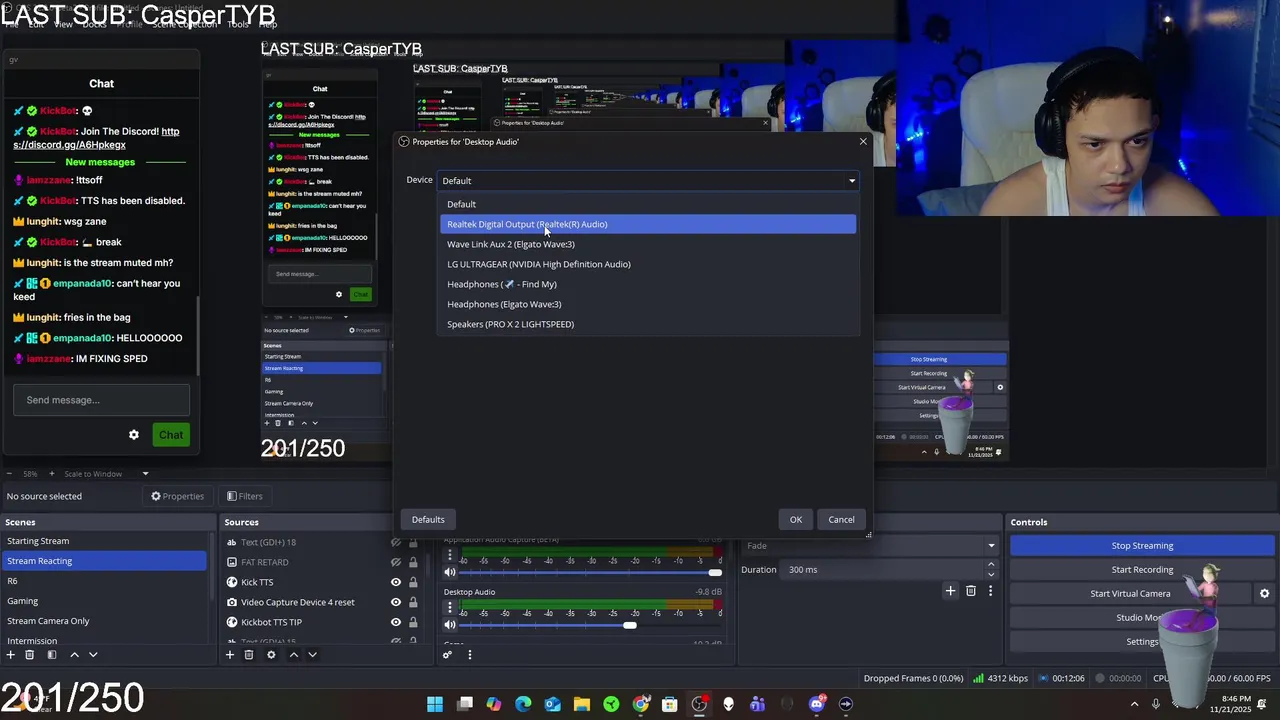Image resolution: width=1280 pixels, height=720 pixels.
Task: Add a new scene with plus icon
Action: (x=11, y=655)
